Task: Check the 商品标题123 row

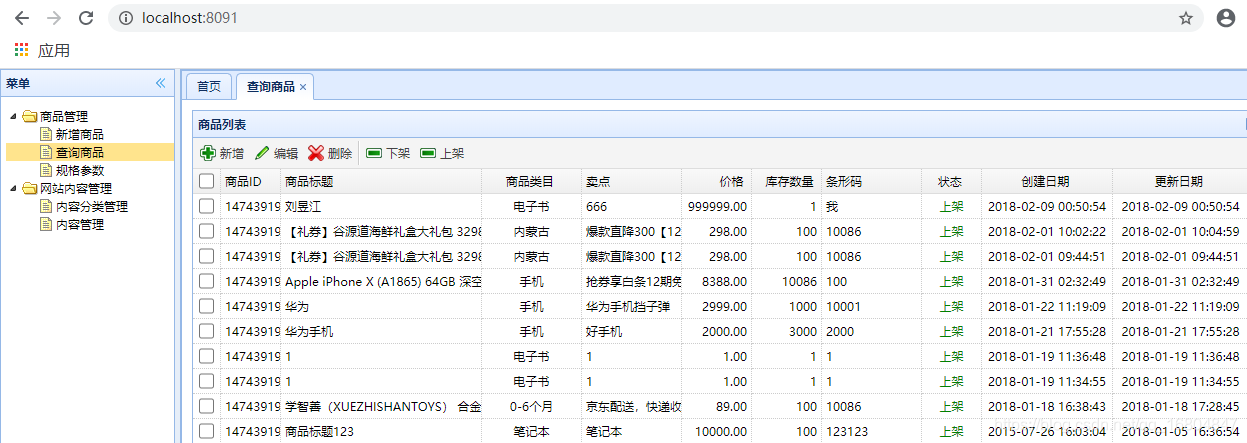Action: [206, 431]
